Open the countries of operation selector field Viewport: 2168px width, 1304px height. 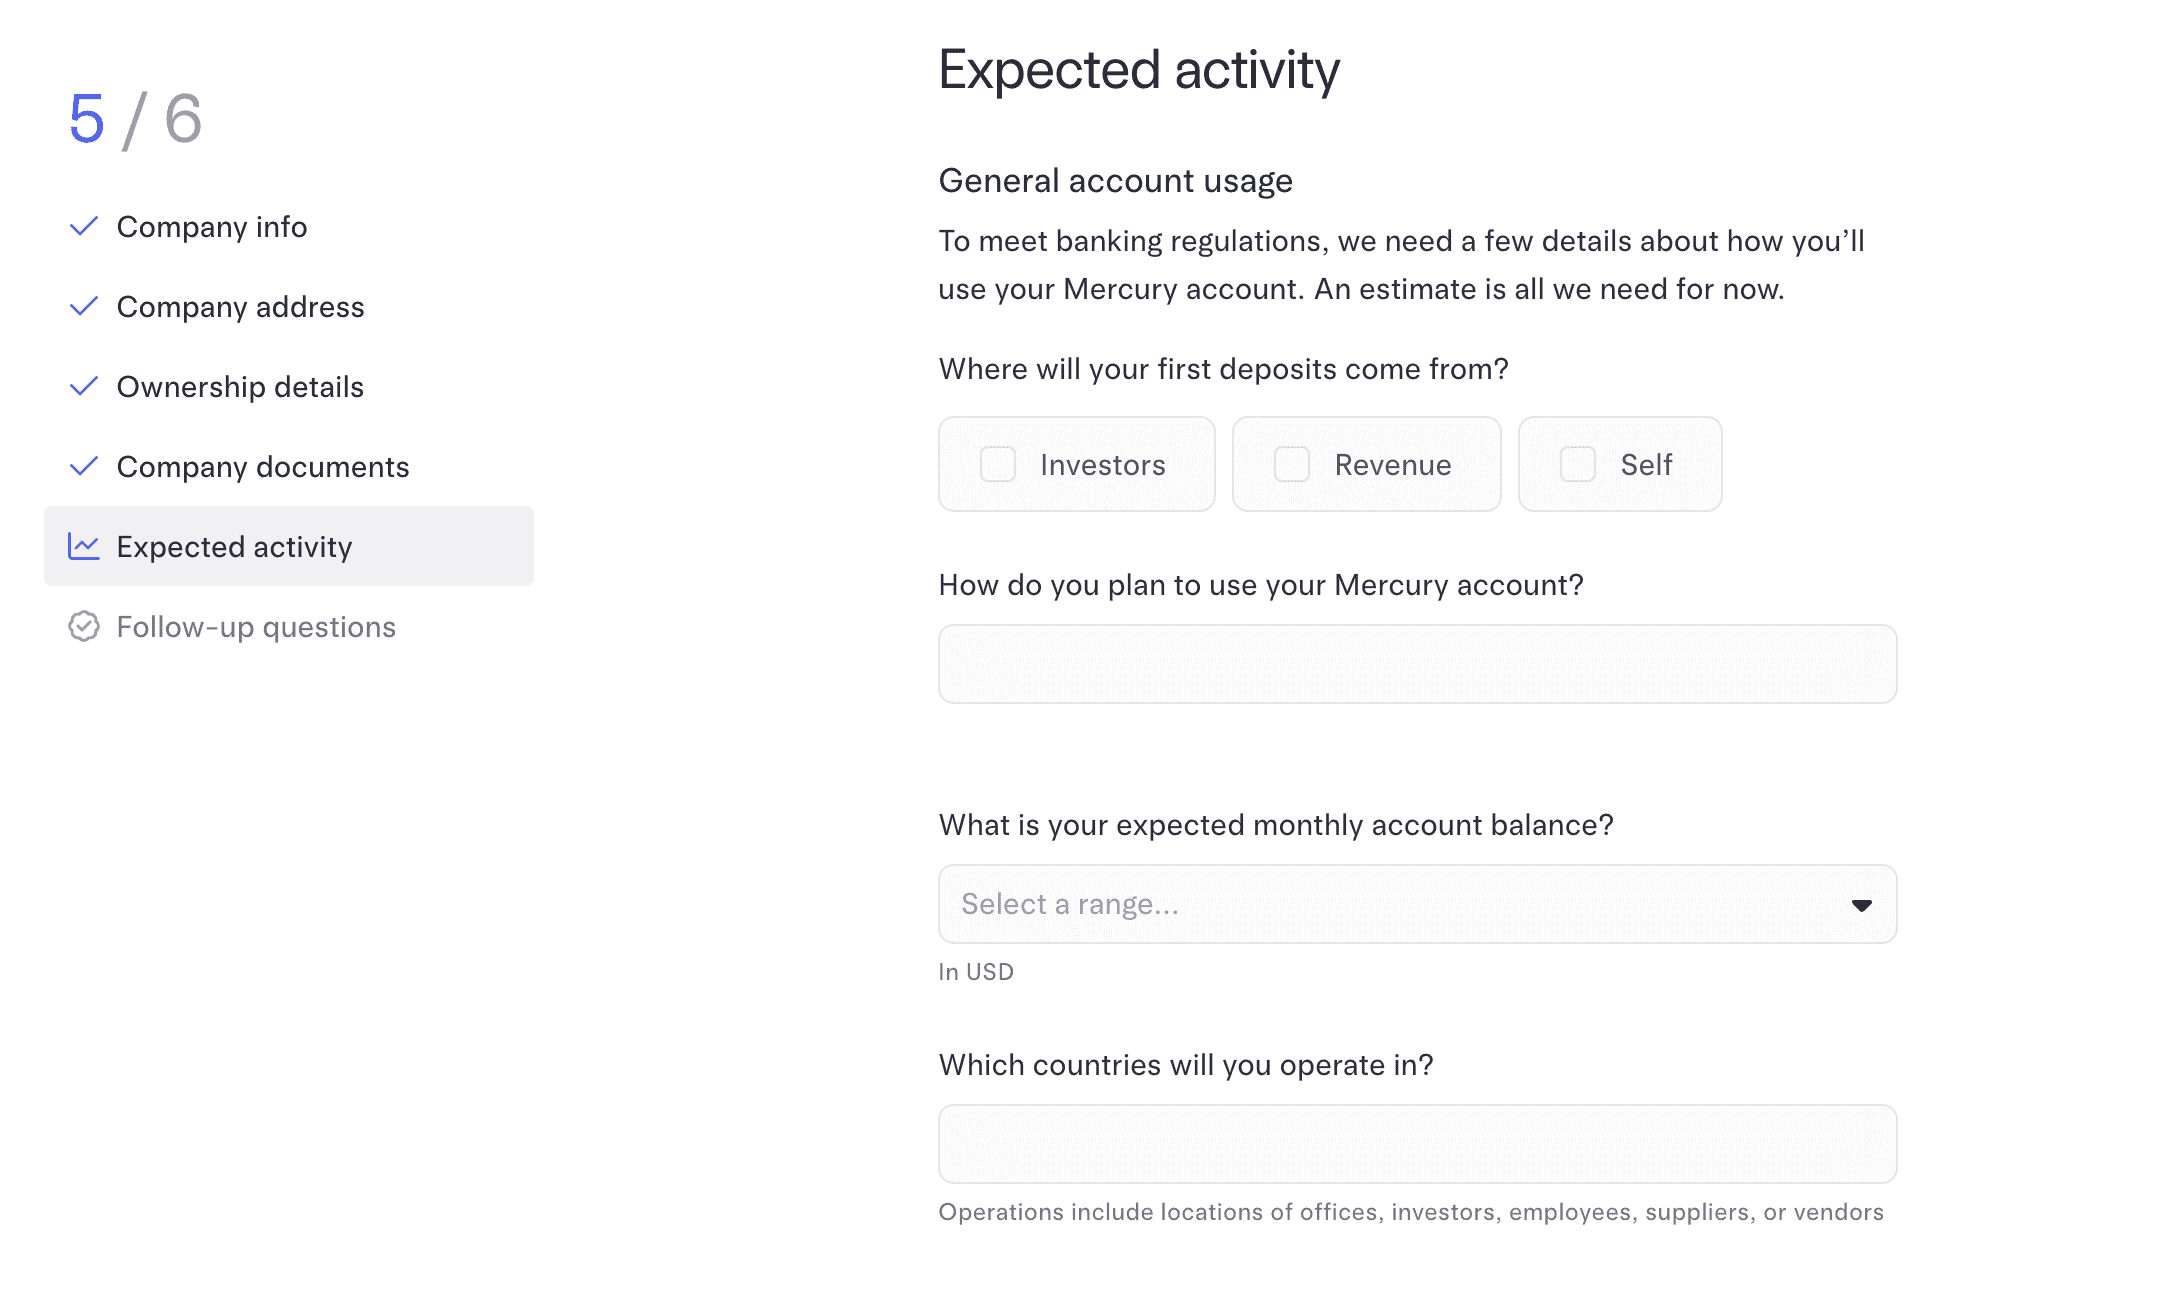coord(1417,1145)
